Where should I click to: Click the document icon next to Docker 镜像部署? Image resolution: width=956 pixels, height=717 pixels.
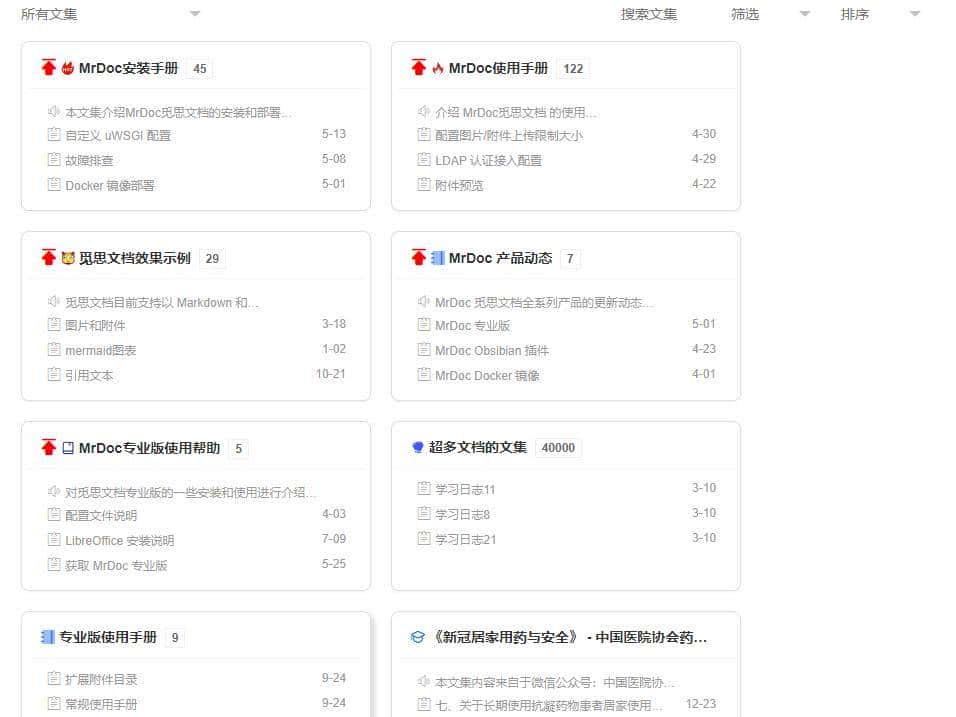tap(54, 185)
